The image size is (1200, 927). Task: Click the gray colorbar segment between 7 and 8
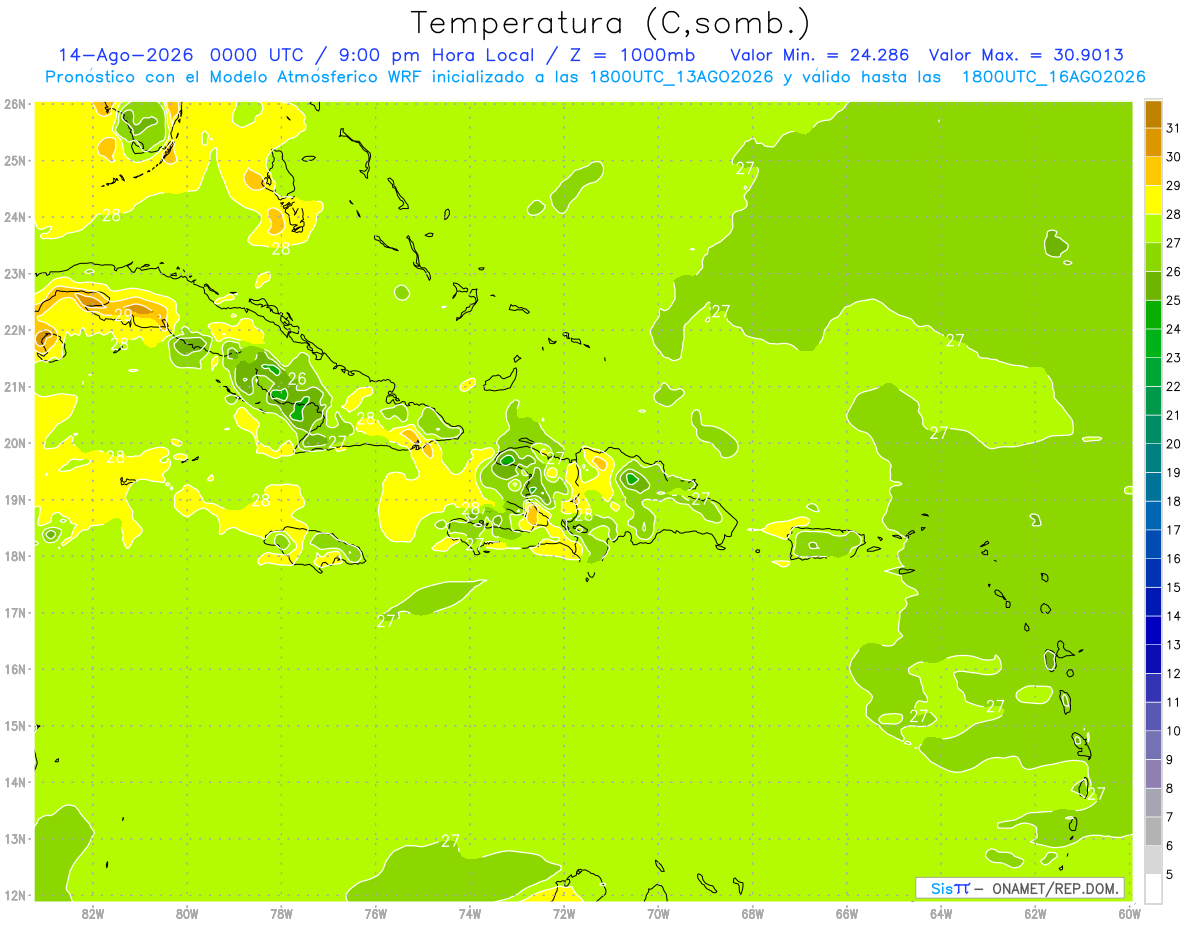[1153, 802]
